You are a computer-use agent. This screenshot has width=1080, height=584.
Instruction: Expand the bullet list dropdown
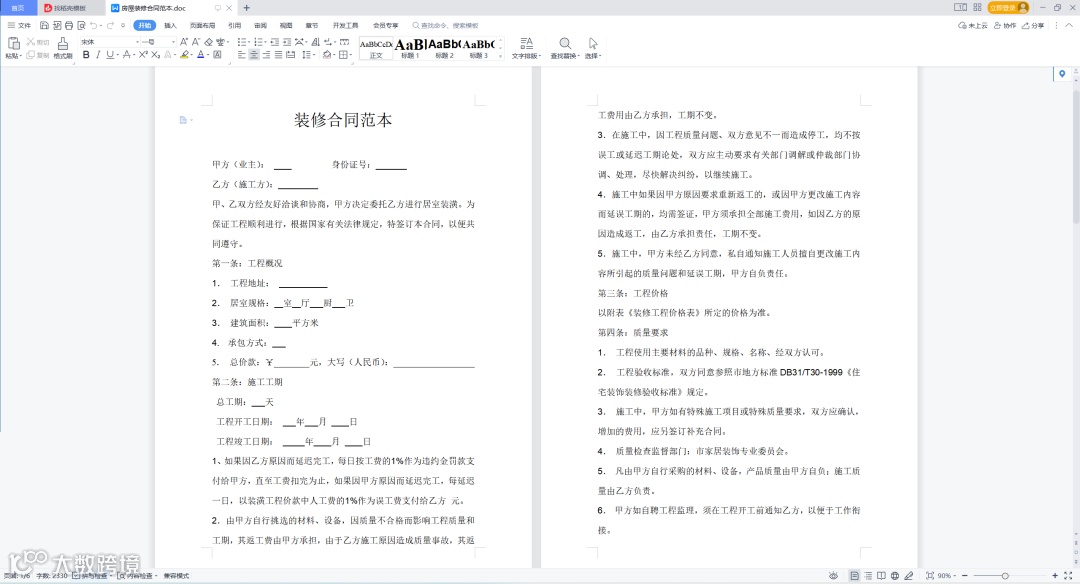(249, 42)
